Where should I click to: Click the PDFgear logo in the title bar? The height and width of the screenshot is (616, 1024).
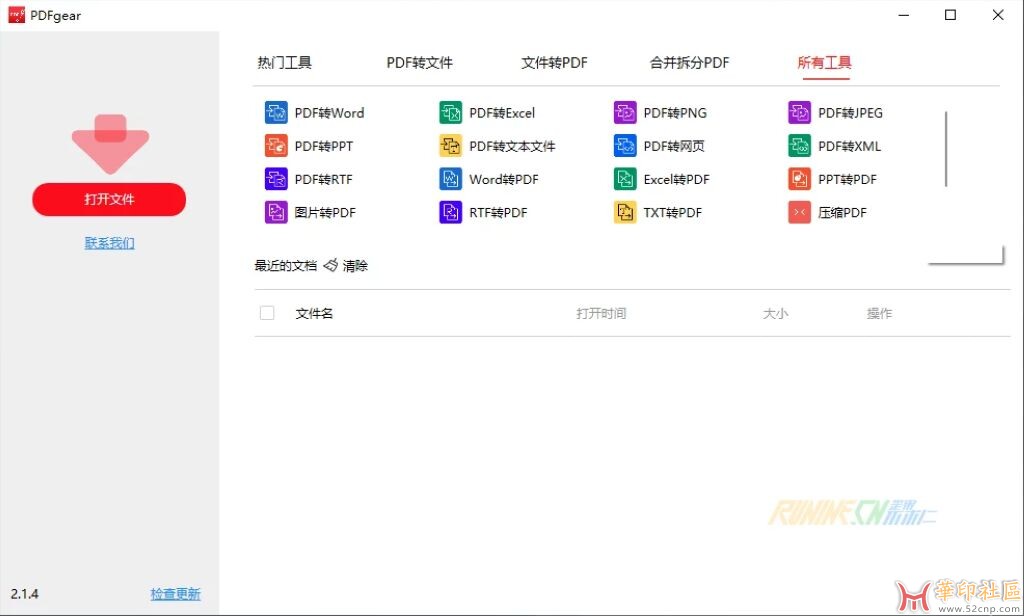(16, 15)
